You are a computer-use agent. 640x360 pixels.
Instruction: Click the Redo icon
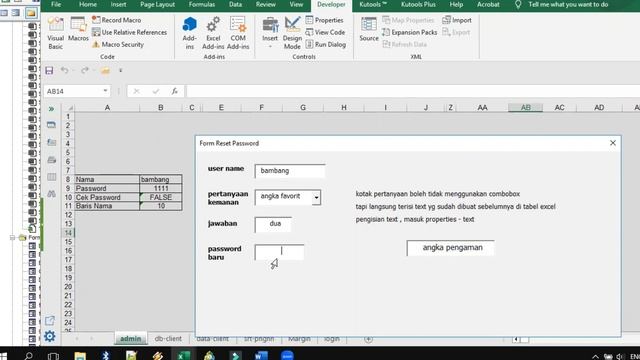[84, 71]
